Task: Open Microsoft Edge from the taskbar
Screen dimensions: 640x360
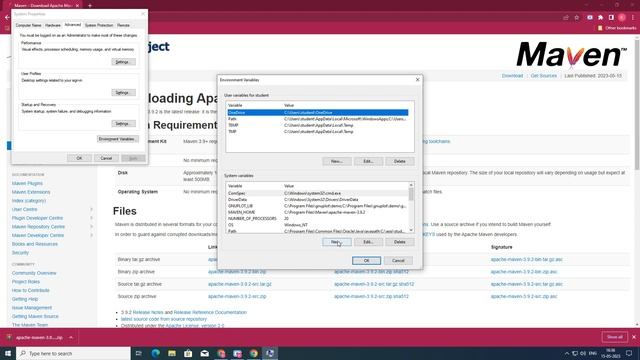Action: tap(156, 353)
